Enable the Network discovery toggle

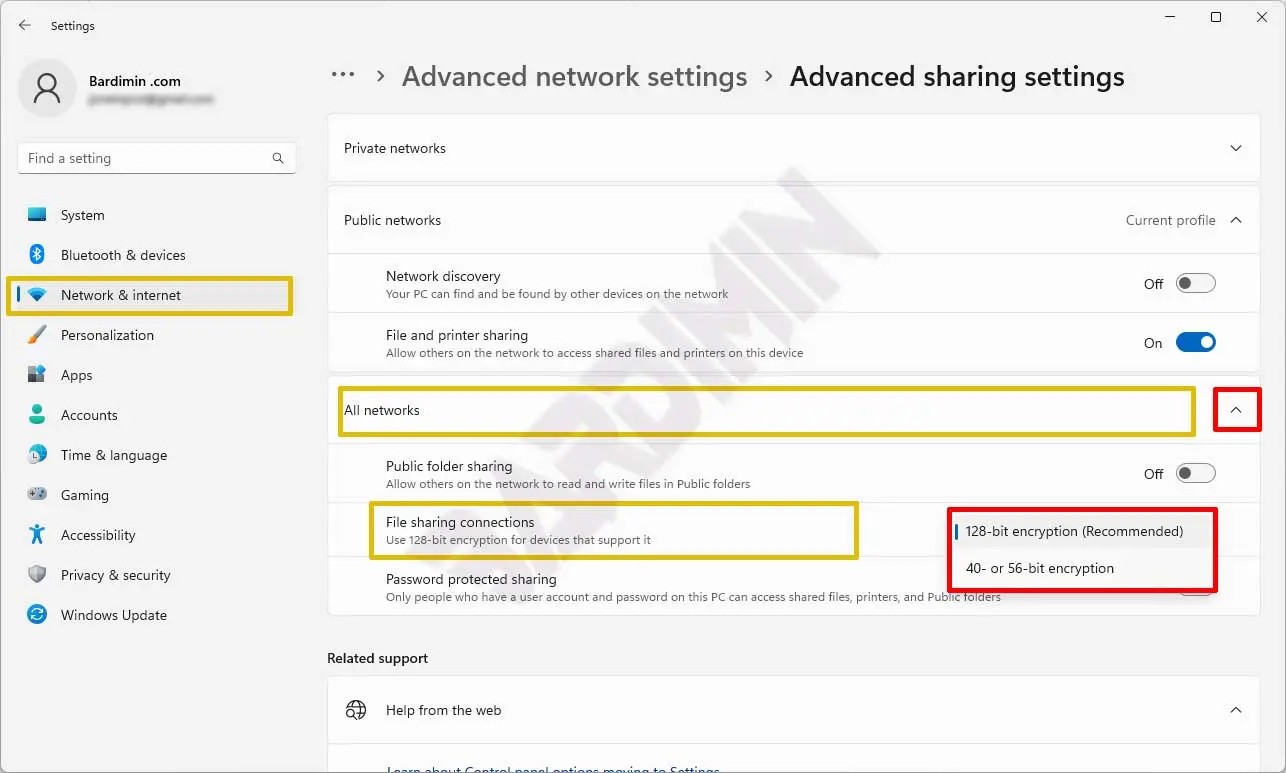(x=1195, y=284)
